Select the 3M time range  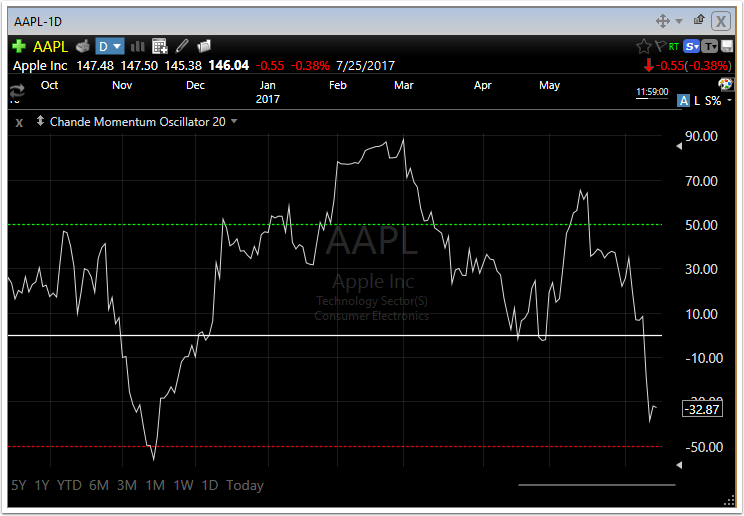(127, 485)
